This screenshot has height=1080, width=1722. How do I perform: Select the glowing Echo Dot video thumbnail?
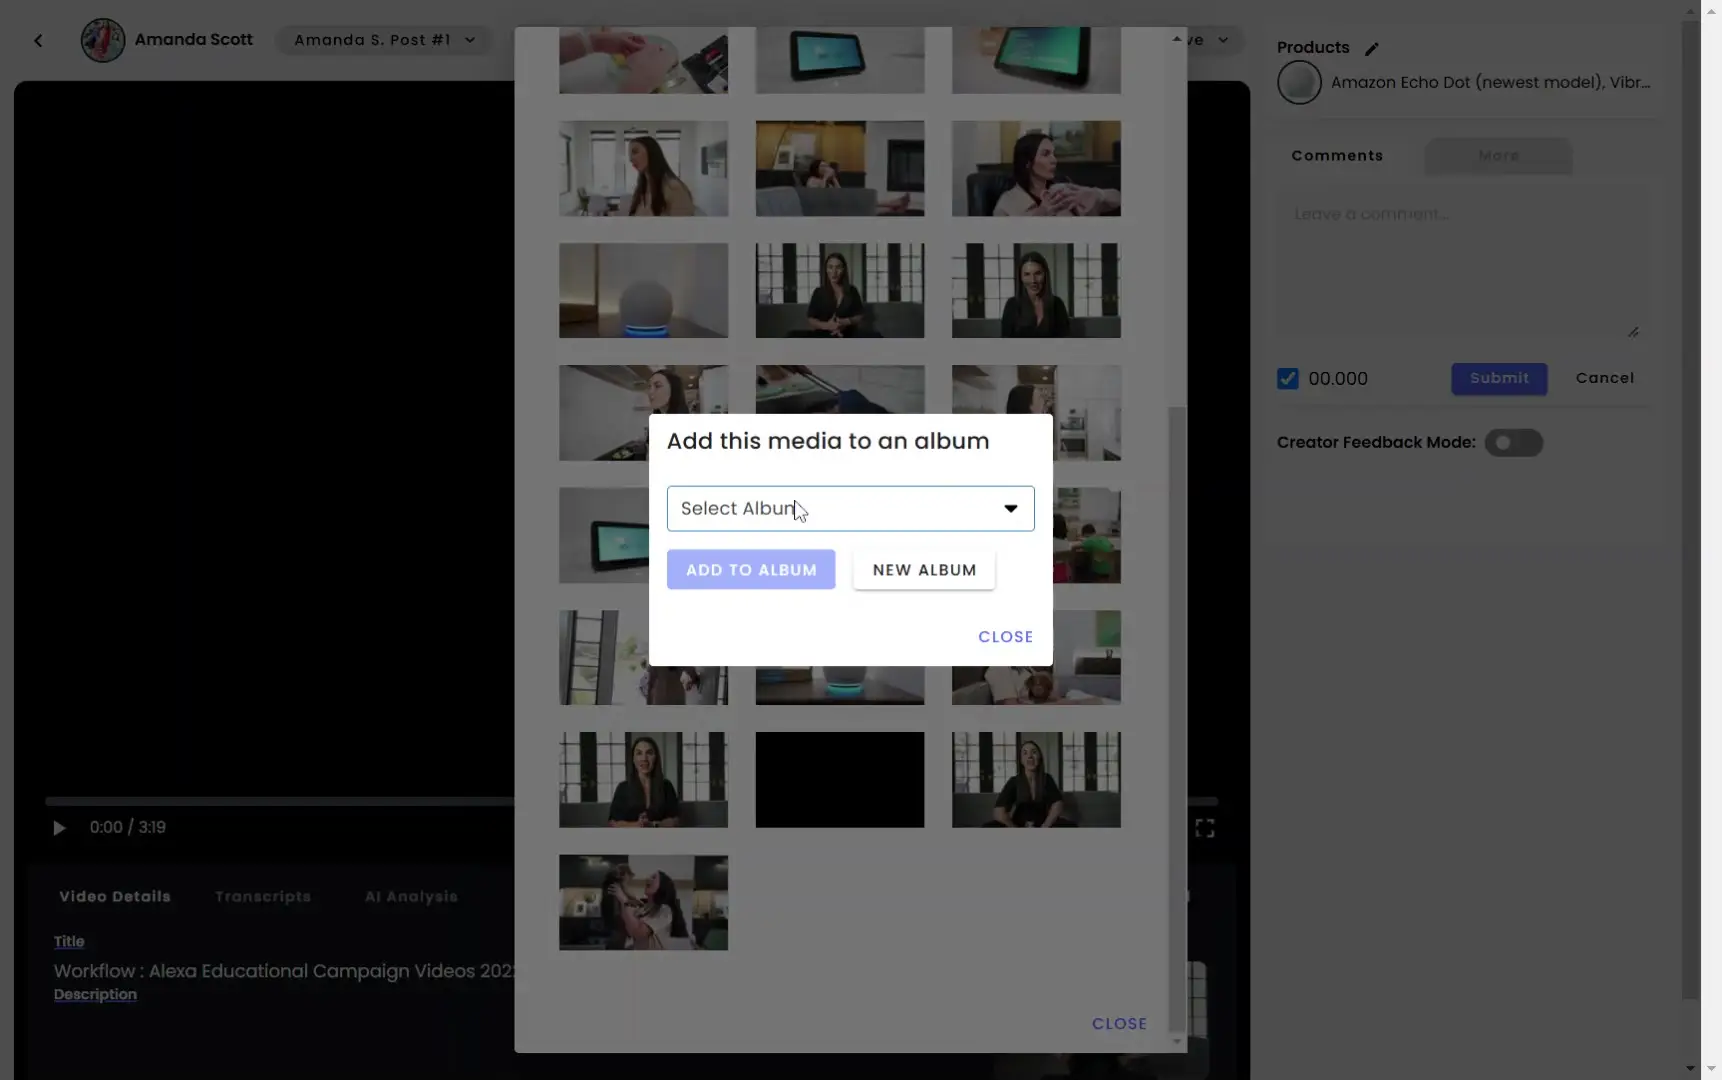[643, 290]
